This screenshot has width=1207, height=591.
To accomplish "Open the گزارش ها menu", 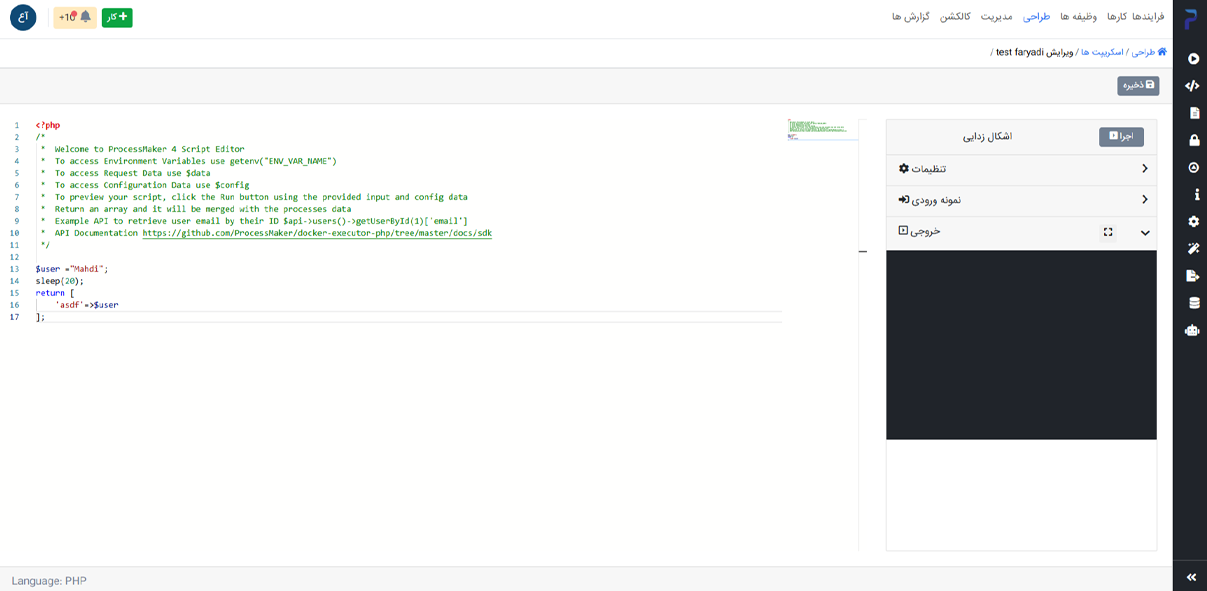I will click(911, 17).
